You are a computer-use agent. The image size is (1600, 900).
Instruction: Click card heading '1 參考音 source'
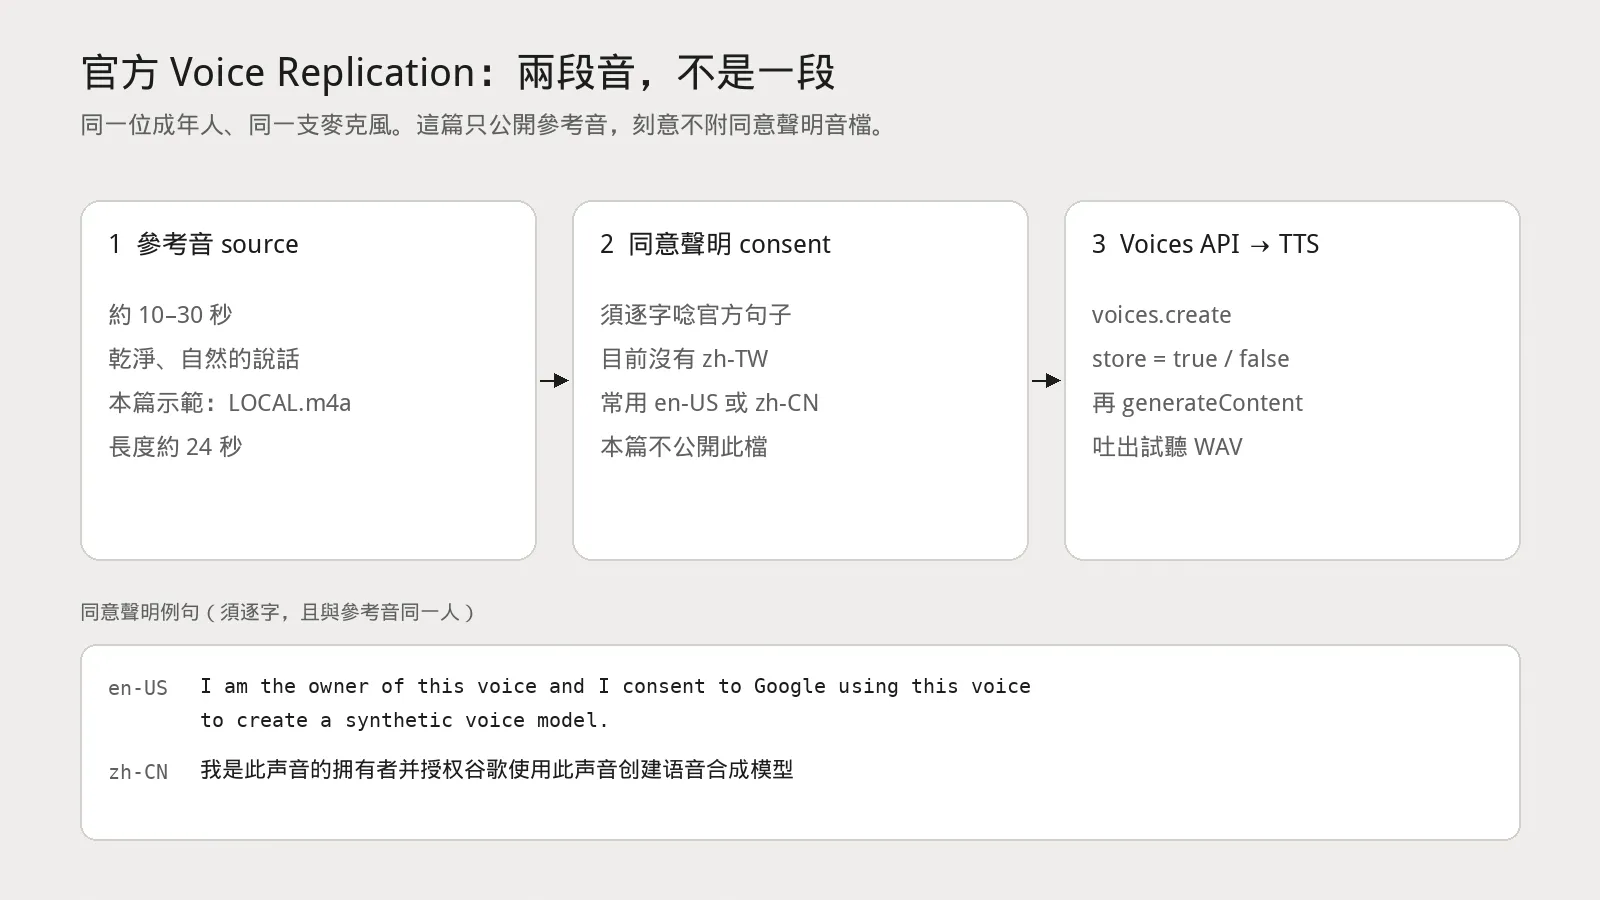tap(204, 244)
